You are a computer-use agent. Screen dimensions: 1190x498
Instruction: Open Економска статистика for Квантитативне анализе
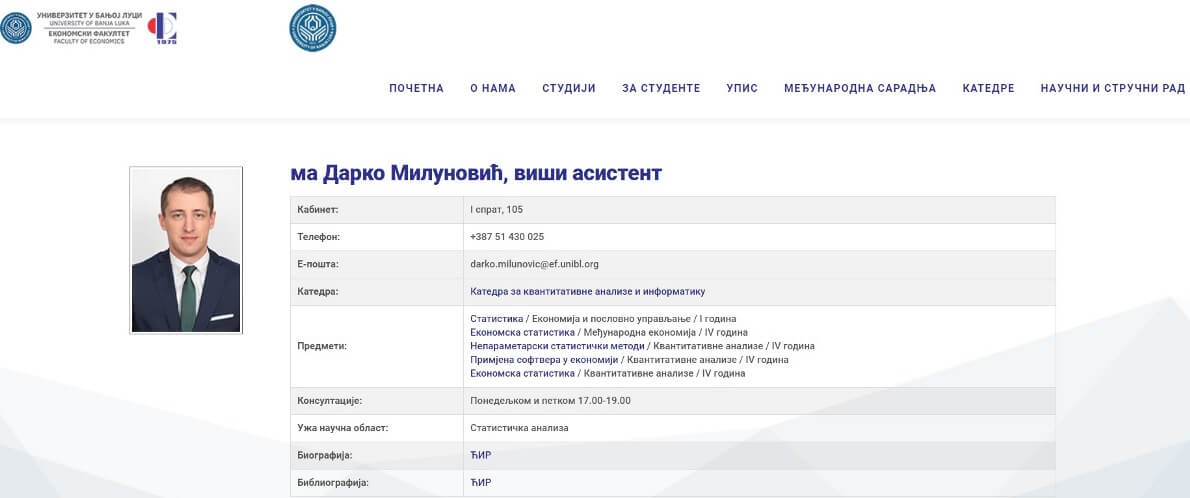pyautogui.click(x=522, y=373)
